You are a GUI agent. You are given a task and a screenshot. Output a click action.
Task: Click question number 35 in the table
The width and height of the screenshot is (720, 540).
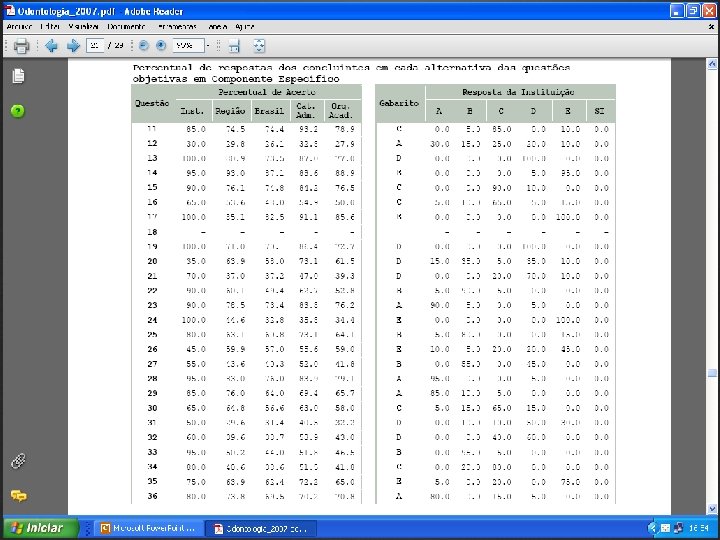(152, 481)
